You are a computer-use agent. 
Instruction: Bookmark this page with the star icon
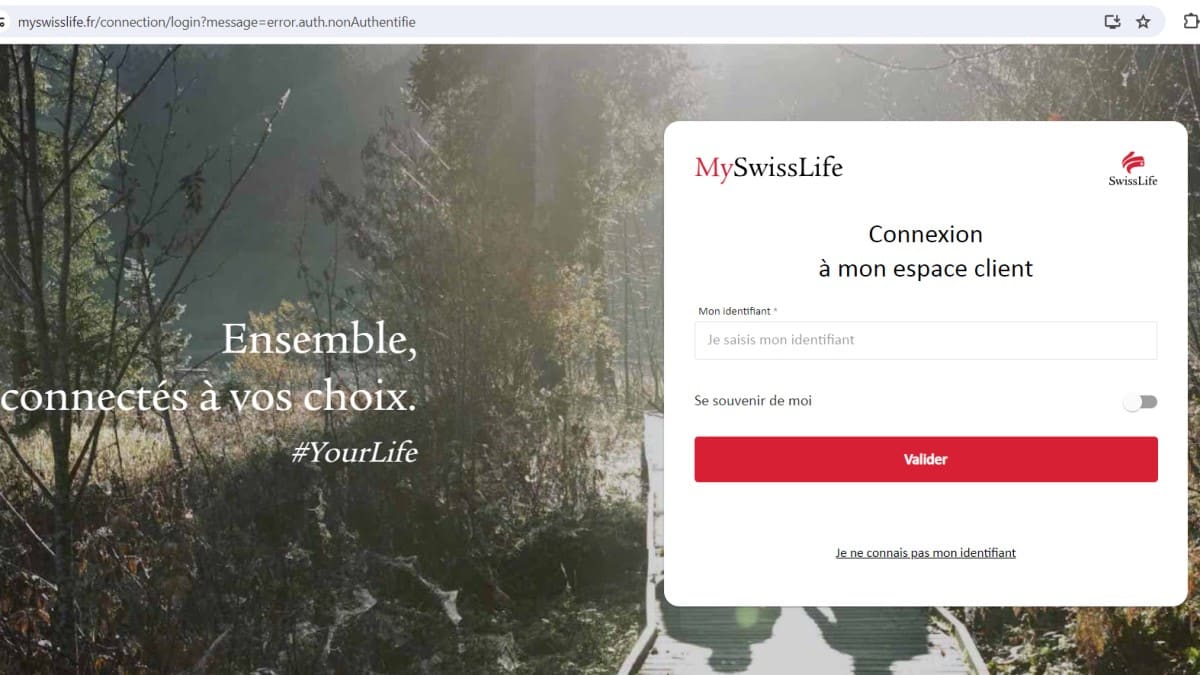tap(1143, 21)
